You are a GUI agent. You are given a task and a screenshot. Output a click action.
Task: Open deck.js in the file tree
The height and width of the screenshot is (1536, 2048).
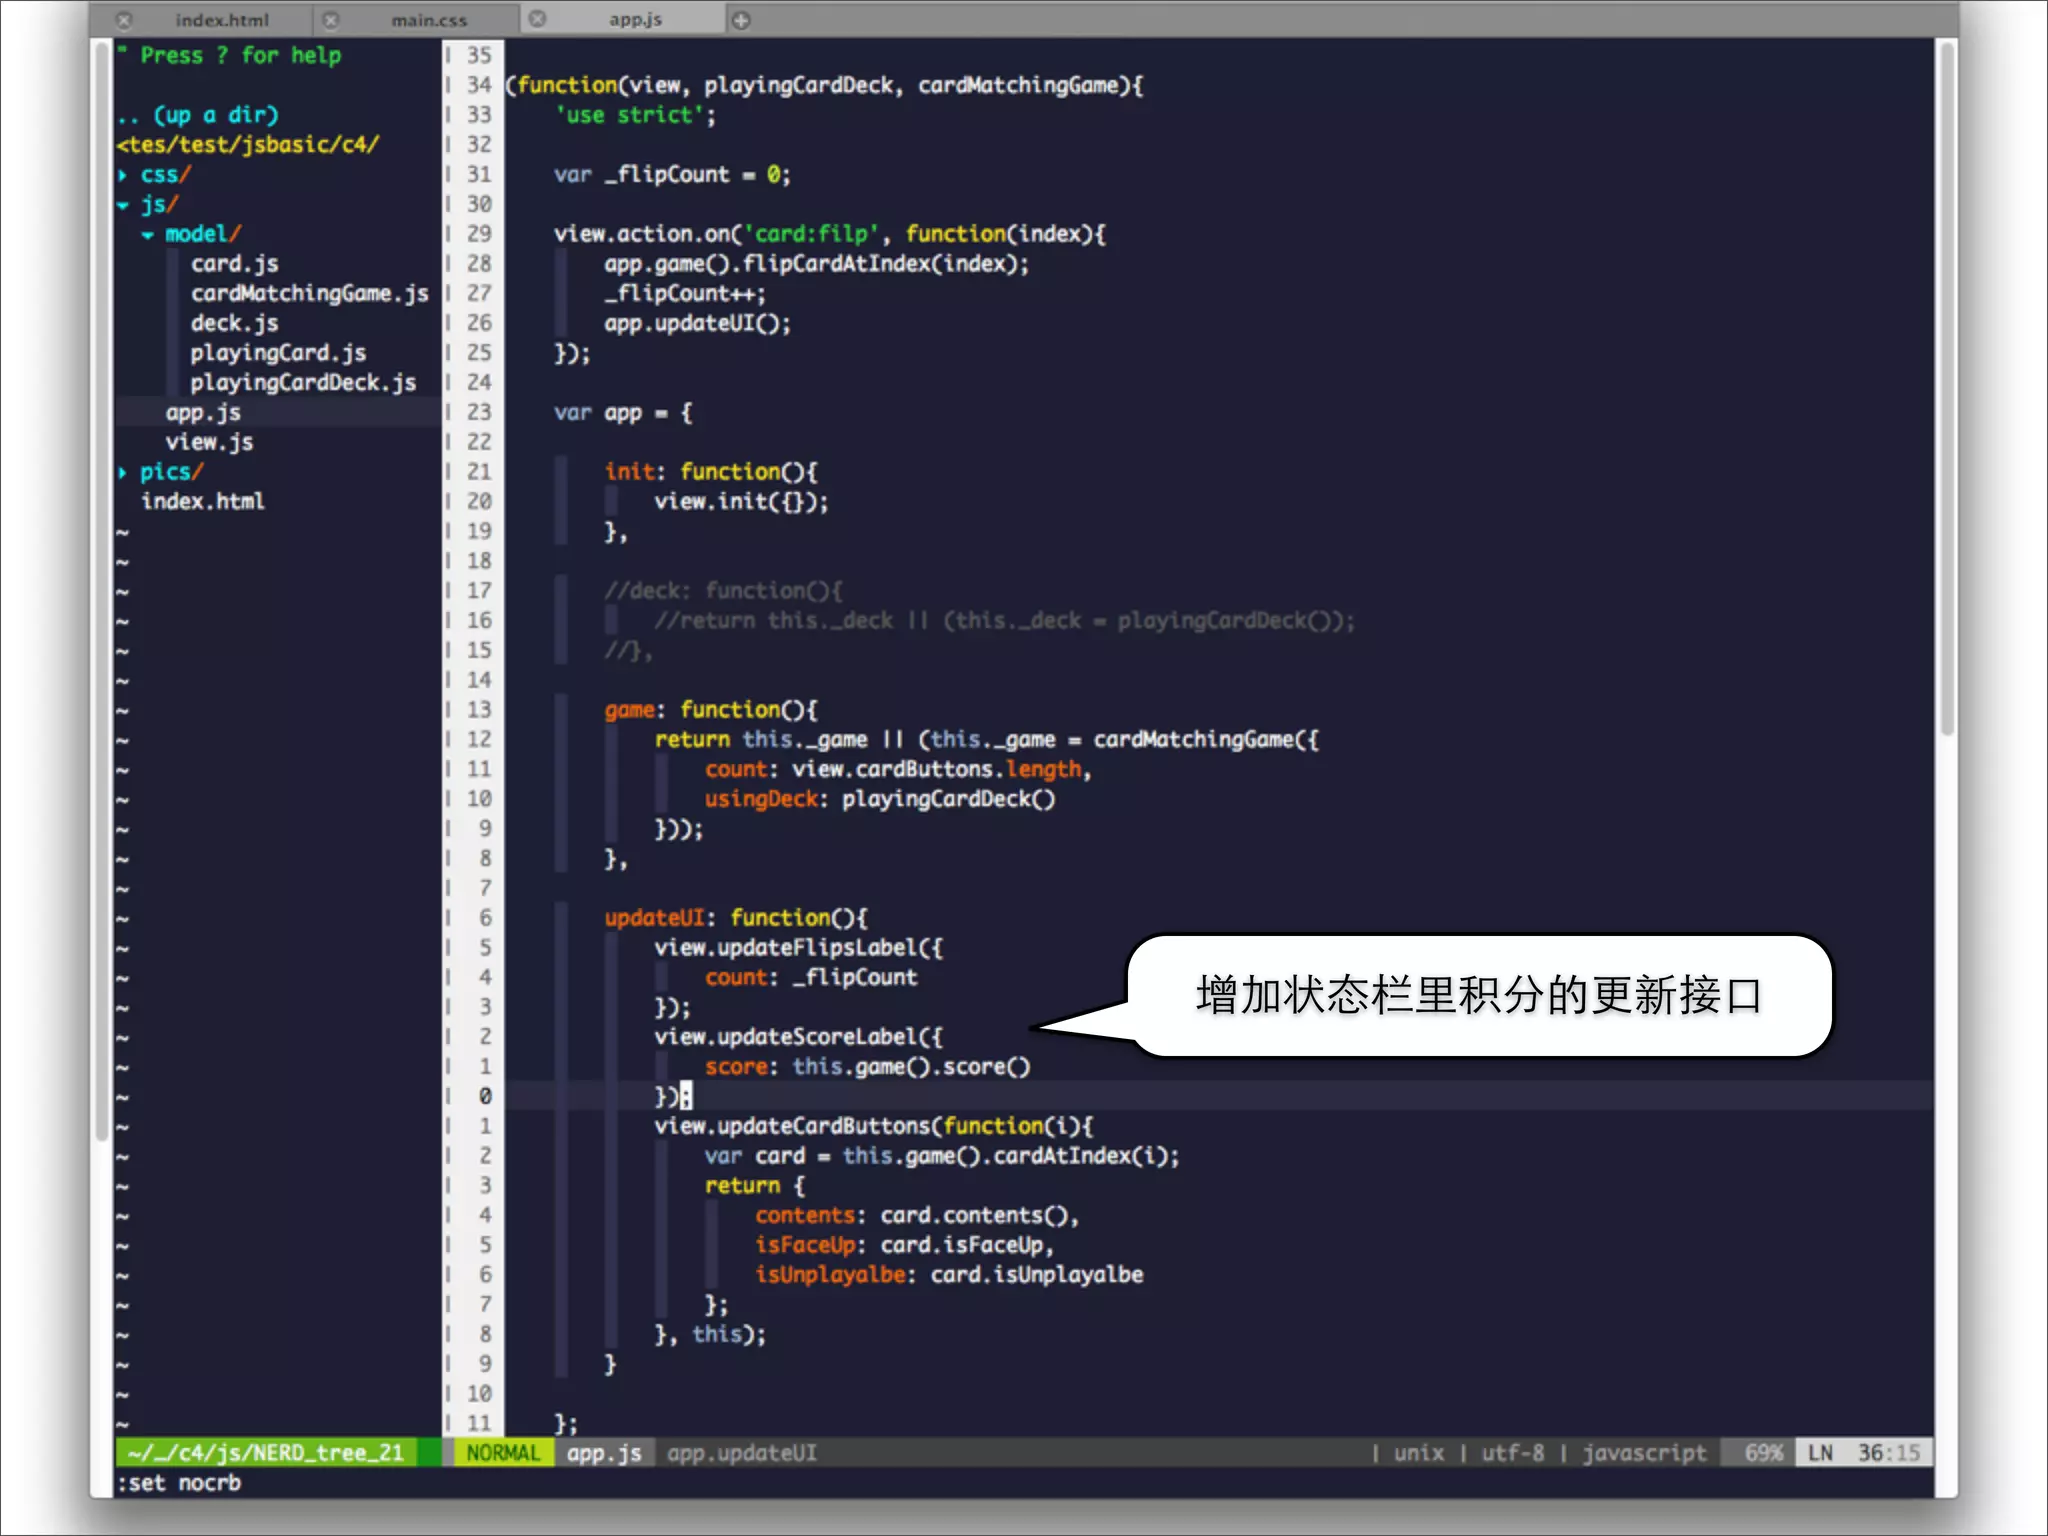(x=235, y=323)
